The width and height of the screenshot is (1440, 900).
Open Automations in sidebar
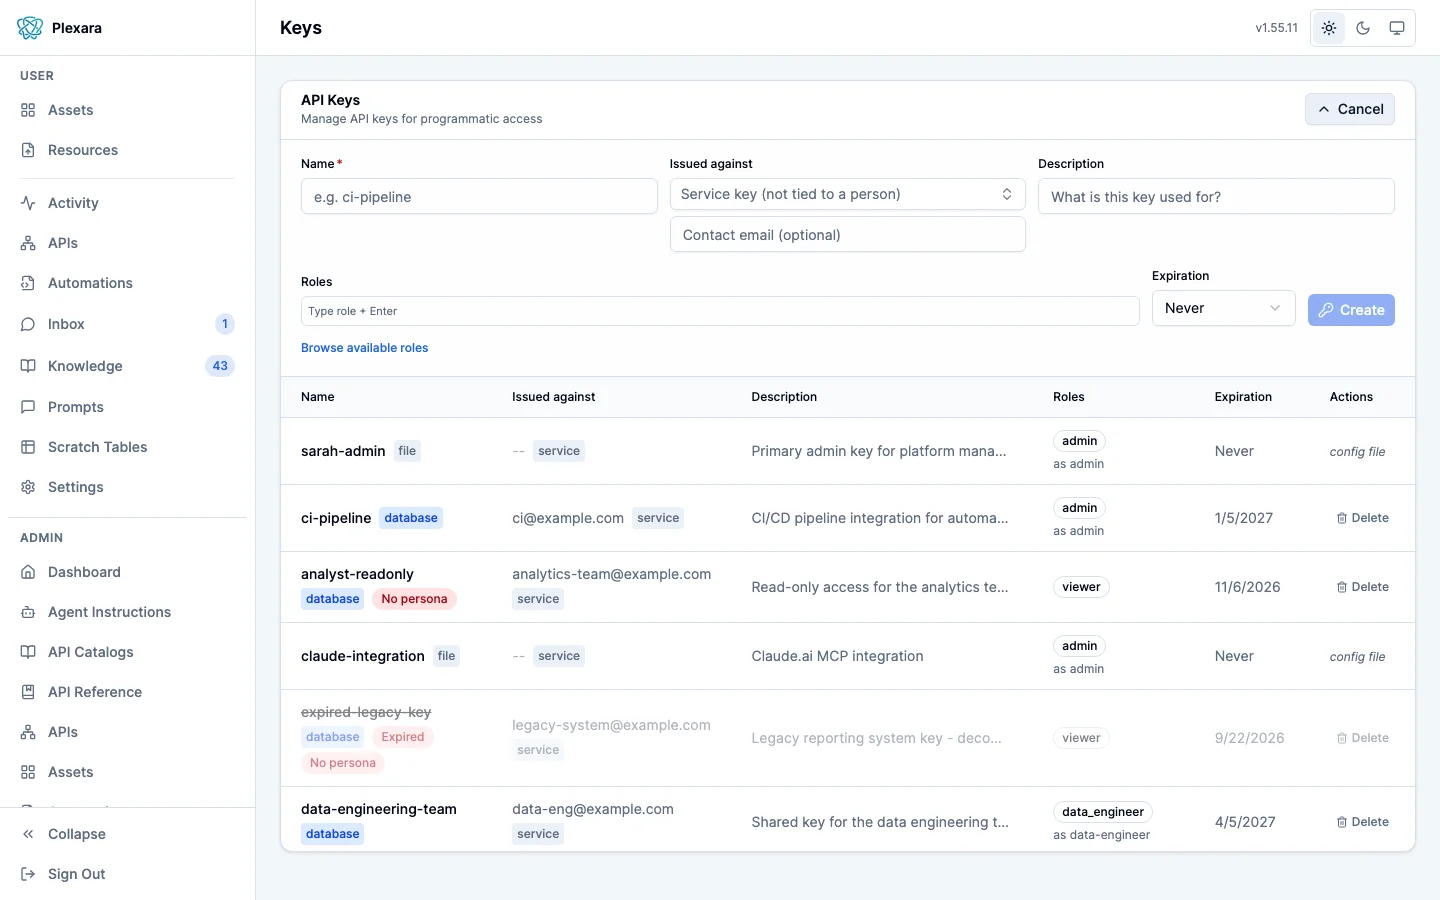click(127, 283)
